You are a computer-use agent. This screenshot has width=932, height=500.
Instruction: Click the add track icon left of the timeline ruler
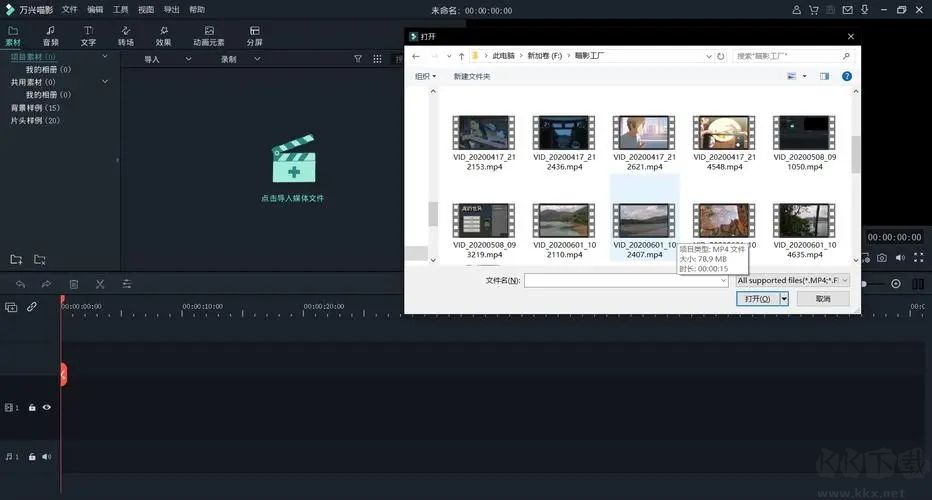point(11,307)
